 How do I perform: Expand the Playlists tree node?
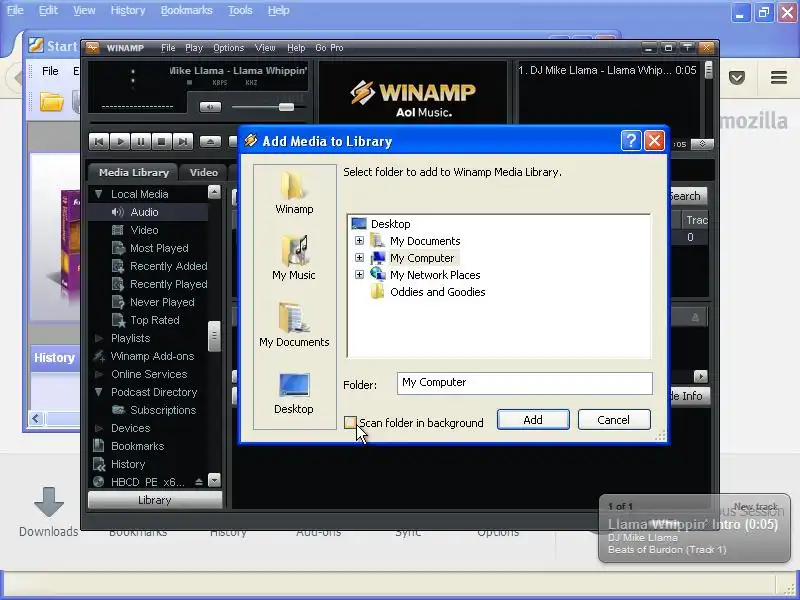pyautogui.click(x=99, y=338)
